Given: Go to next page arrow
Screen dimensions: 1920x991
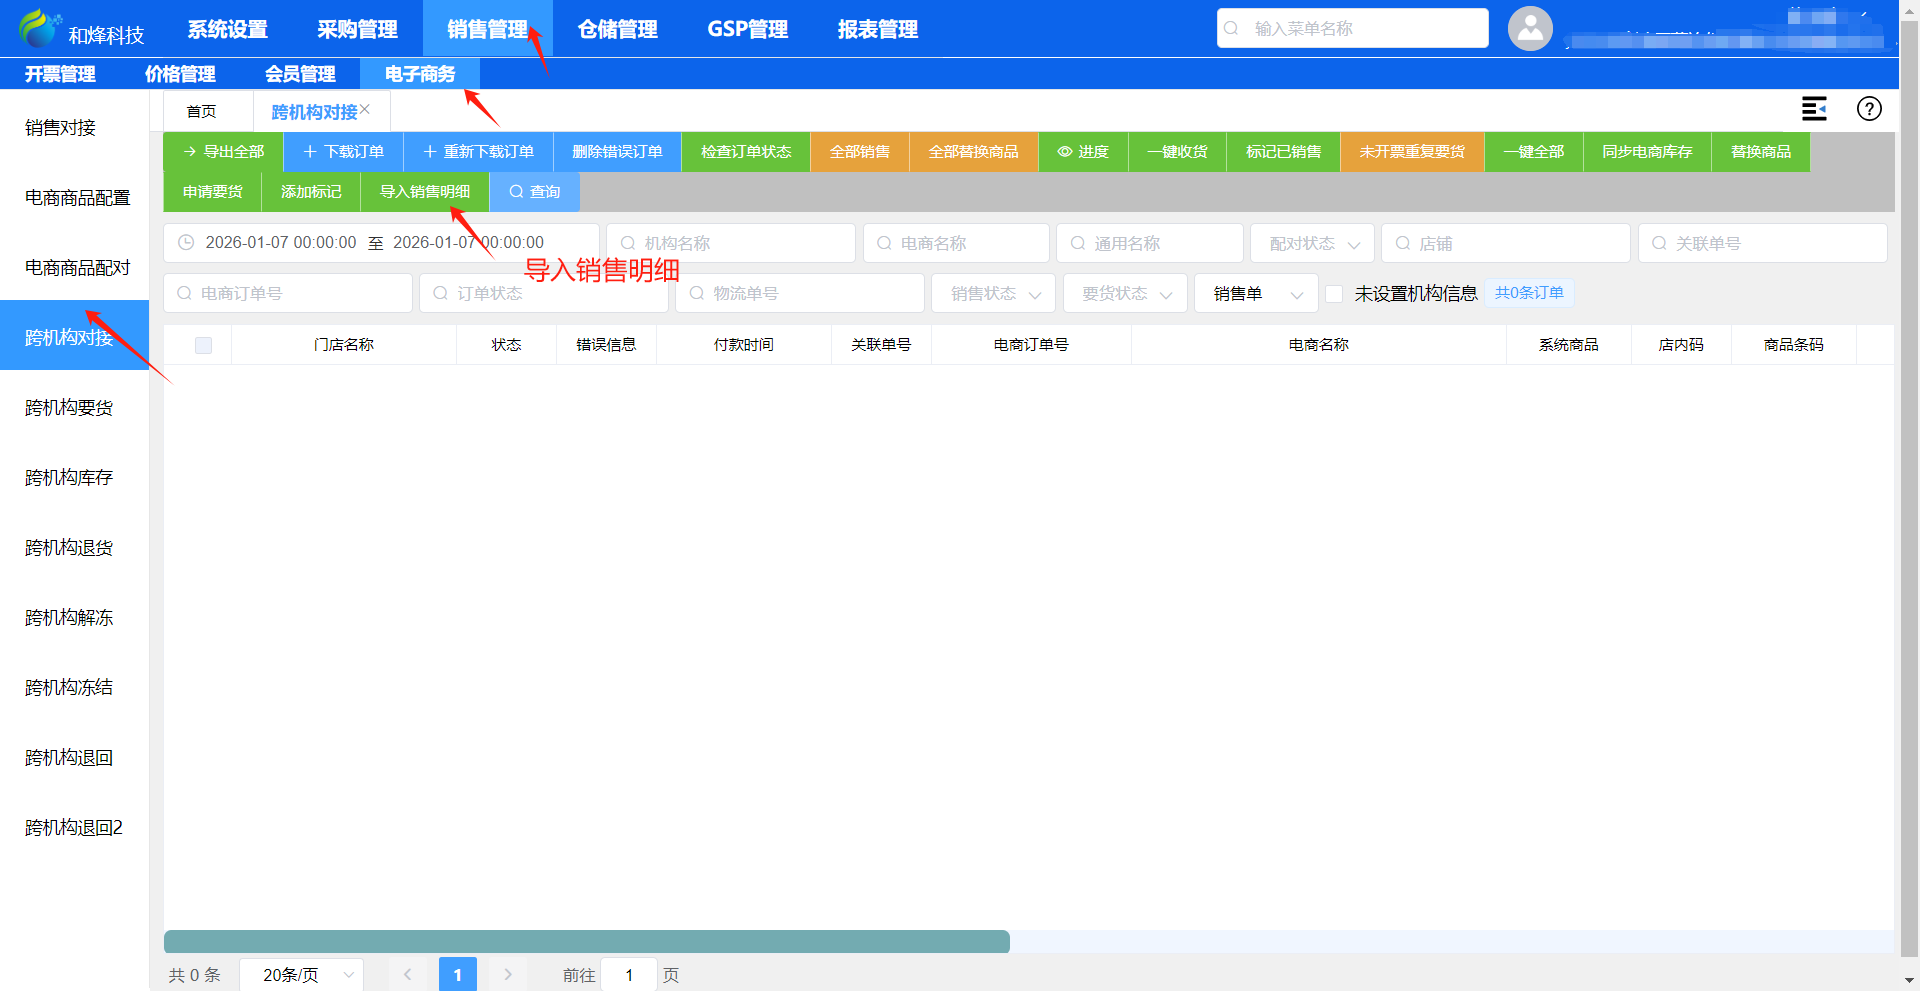Looking at the screenshot, I should point(508,974).
